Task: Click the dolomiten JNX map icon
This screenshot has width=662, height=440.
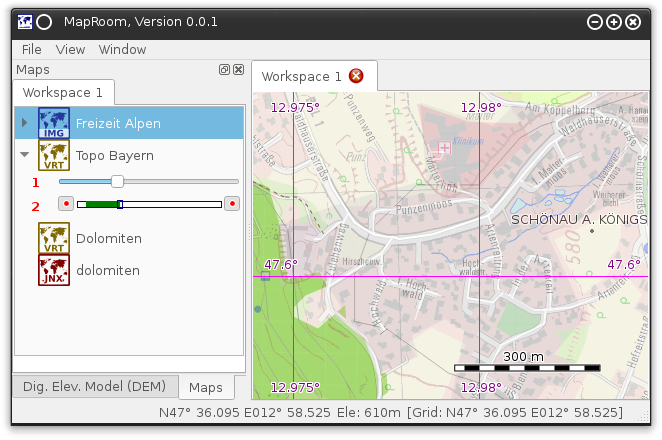Action: pos(54,270)
